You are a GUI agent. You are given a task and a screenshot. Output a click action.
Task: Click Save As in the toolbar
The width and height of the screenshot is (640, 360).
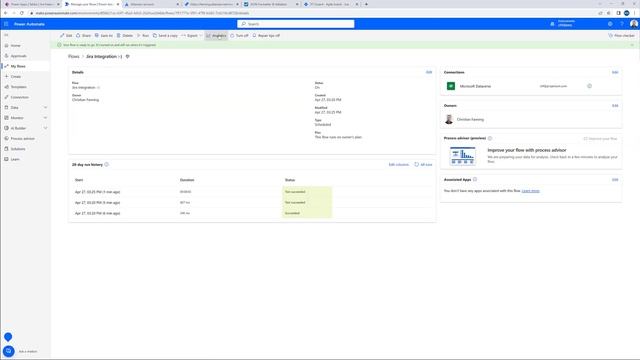pyautogui.click(x=104, y=36)
